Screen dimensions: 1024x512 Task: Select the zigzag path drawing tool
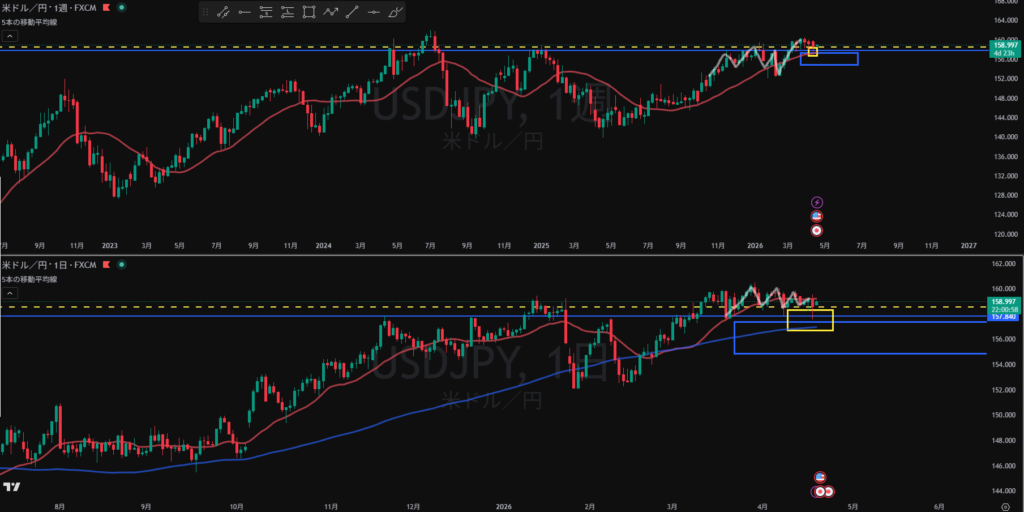330,13
